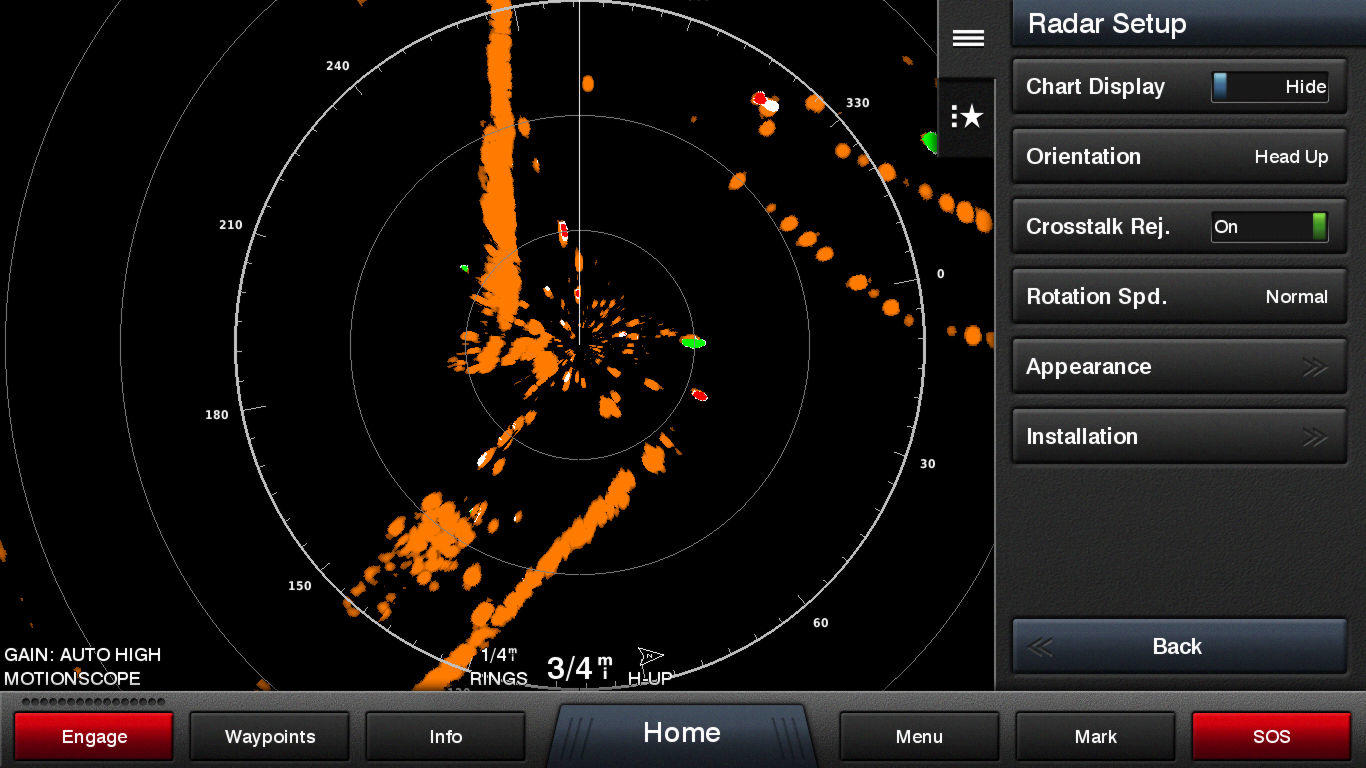Change Rotation Spd. from Normal
1366x768 pixels.
click(x=1179, y=297)
